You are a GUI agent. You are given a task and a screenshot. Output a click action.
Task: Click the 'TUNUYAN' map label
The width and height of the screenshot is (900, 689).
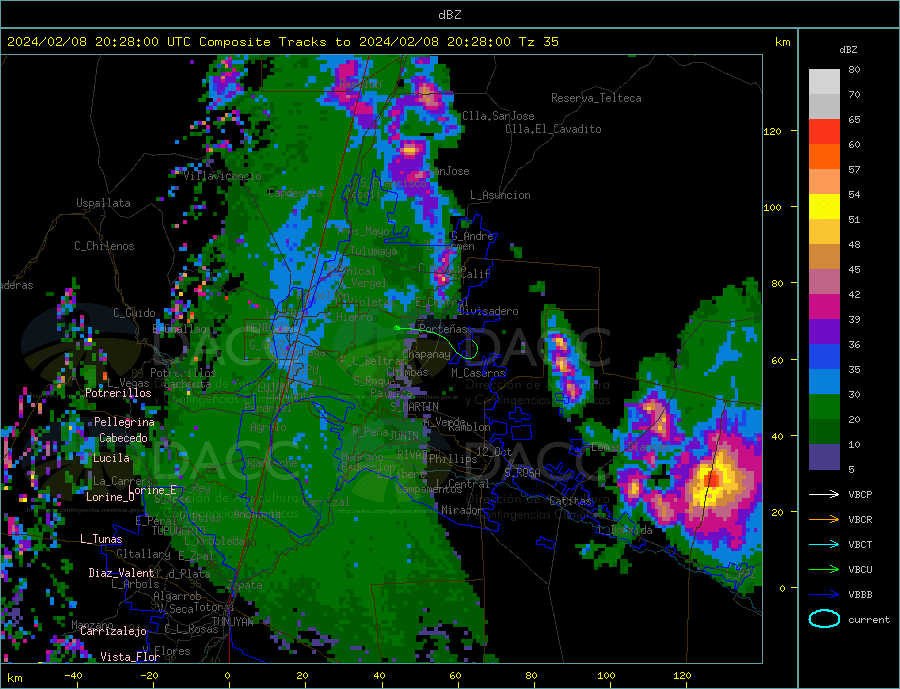(x=233, y=621)
